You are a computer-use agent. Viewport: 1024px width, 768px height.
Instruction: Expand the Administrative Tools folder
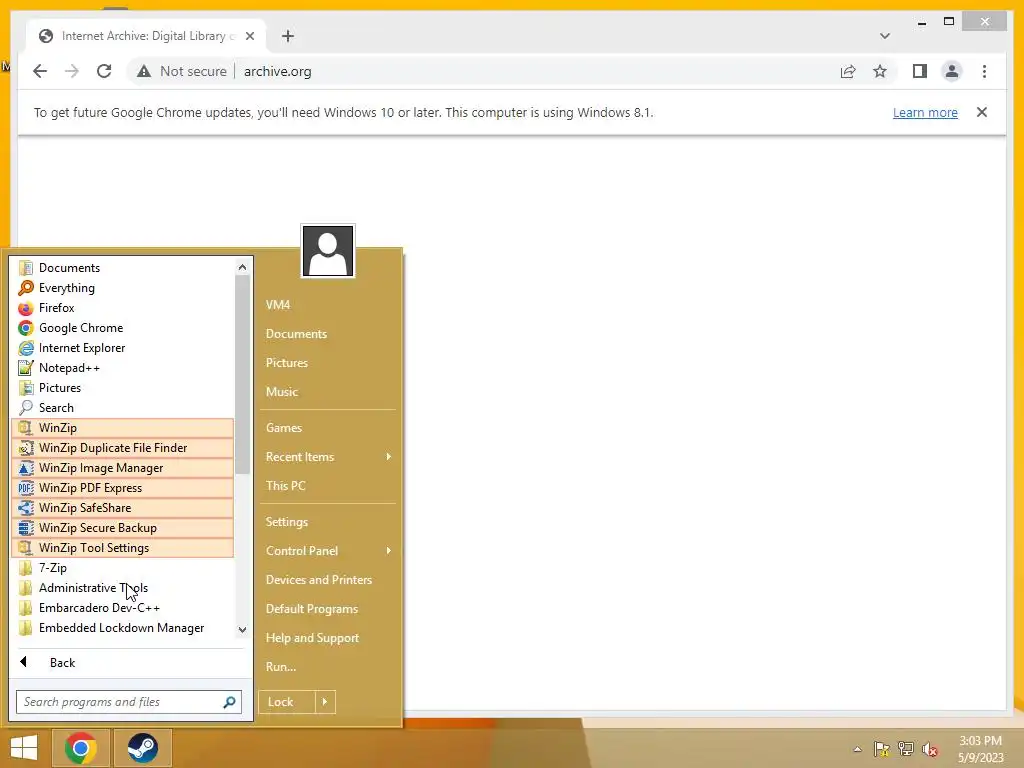click(123, 588)
